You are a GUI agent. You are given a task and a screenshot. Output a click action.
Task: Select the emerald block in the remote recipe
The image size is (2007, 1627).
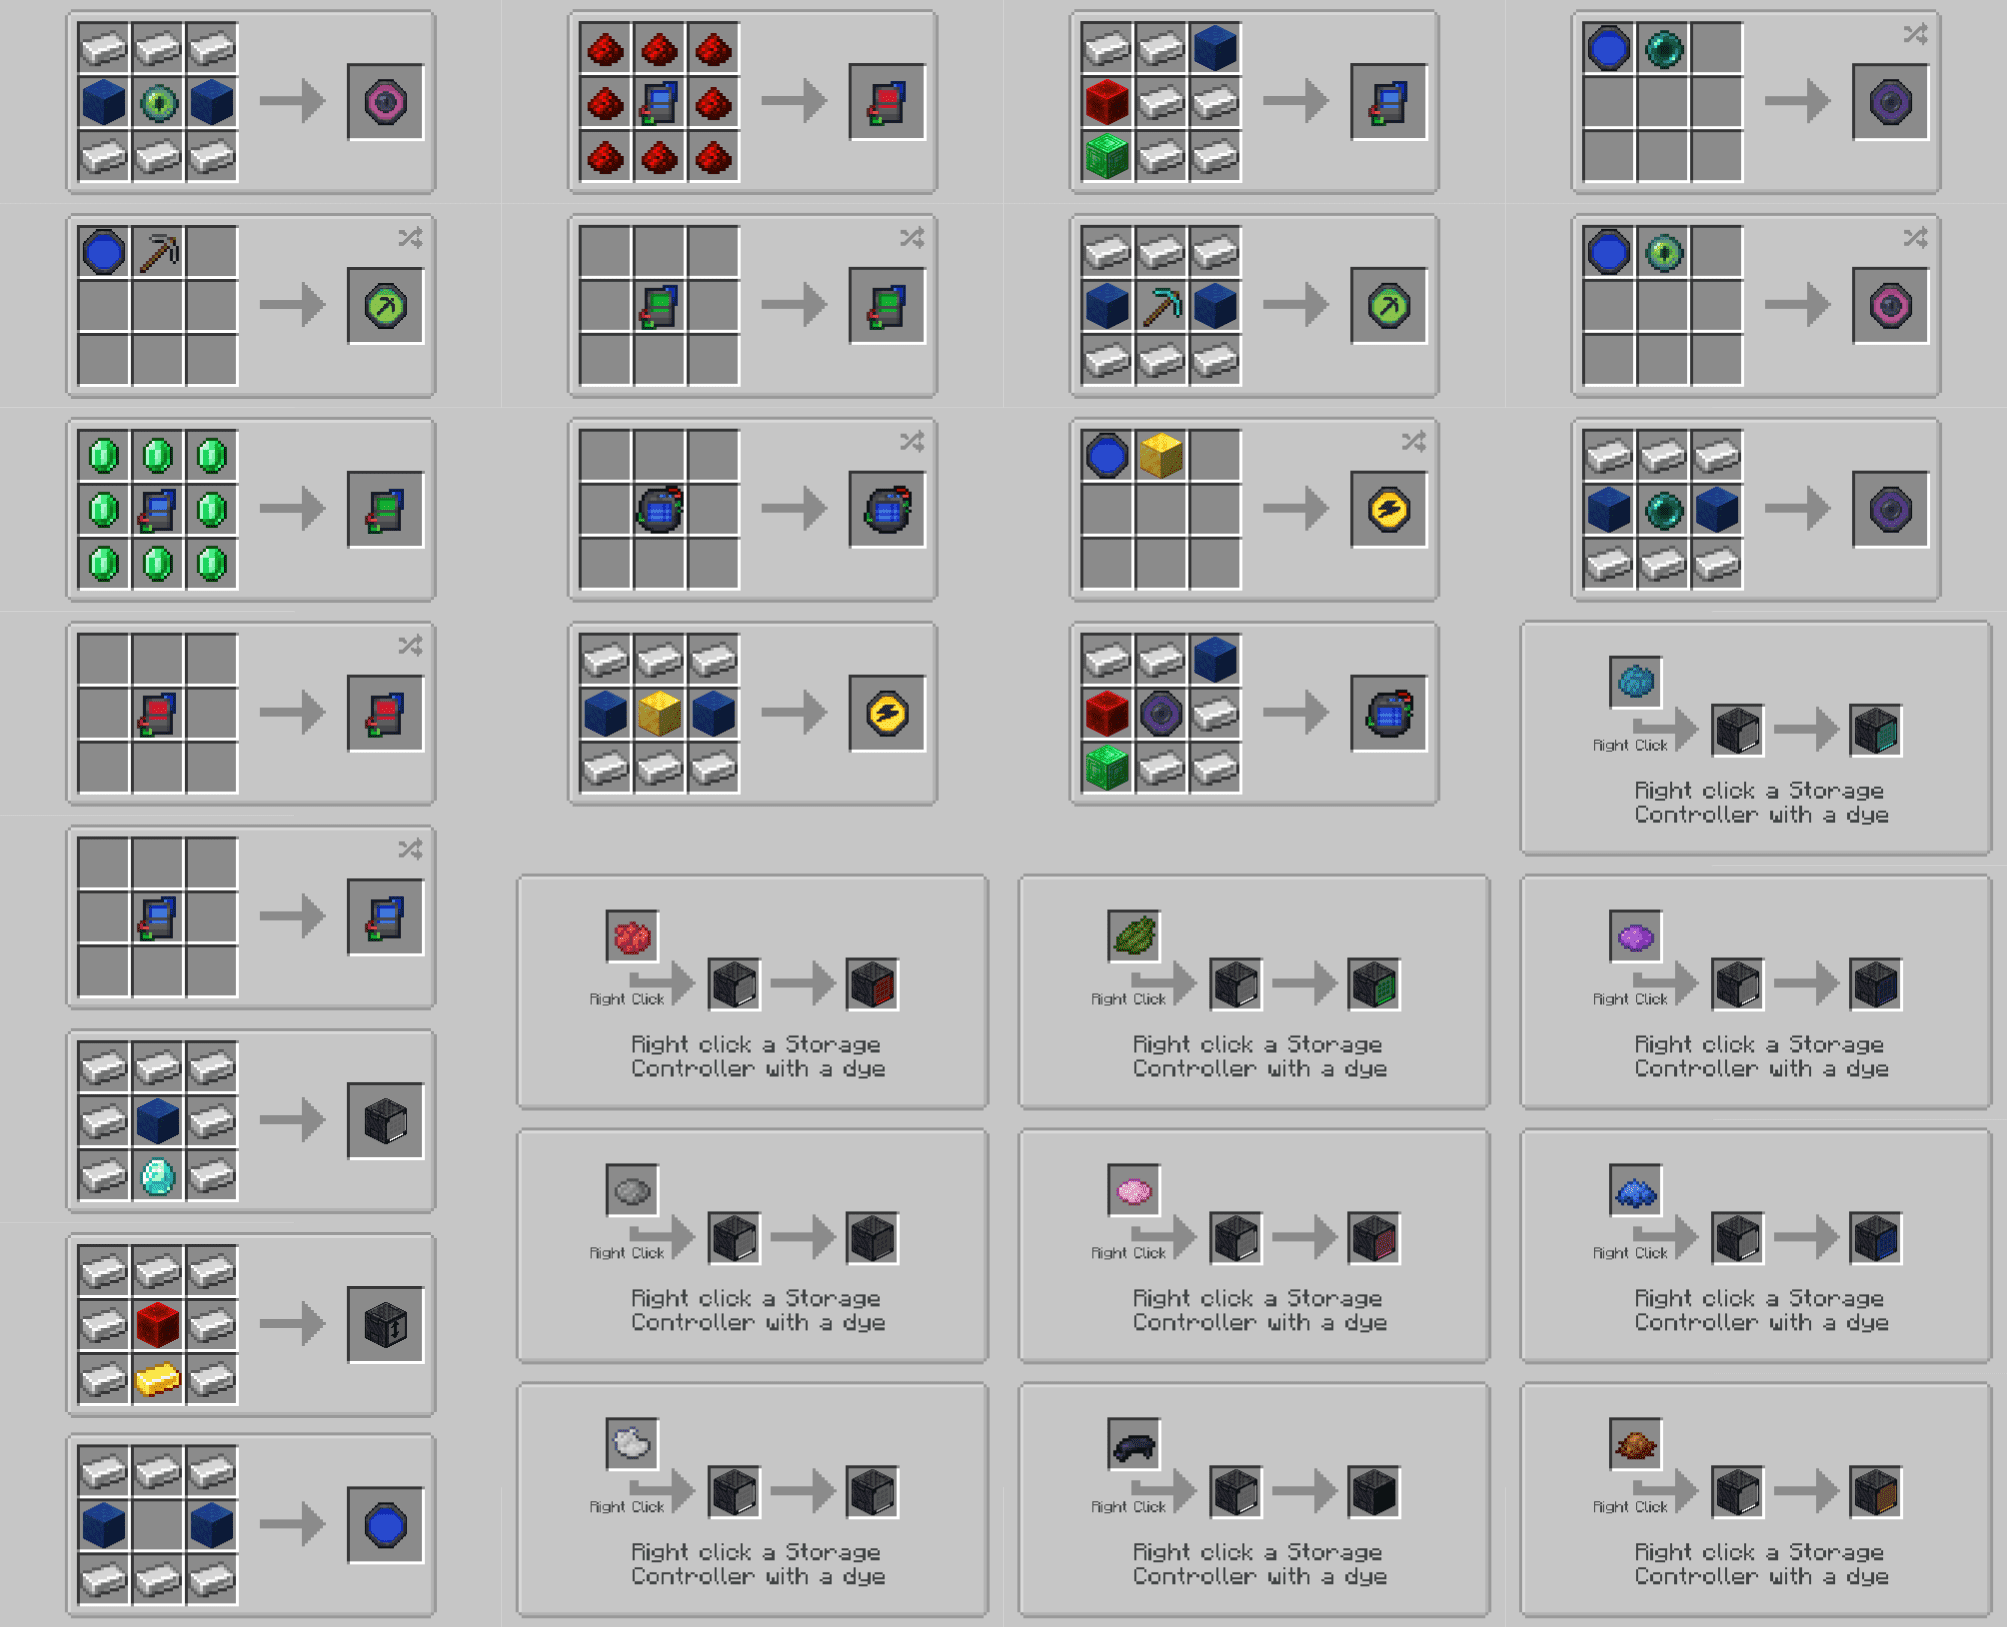click(1107, 768)
